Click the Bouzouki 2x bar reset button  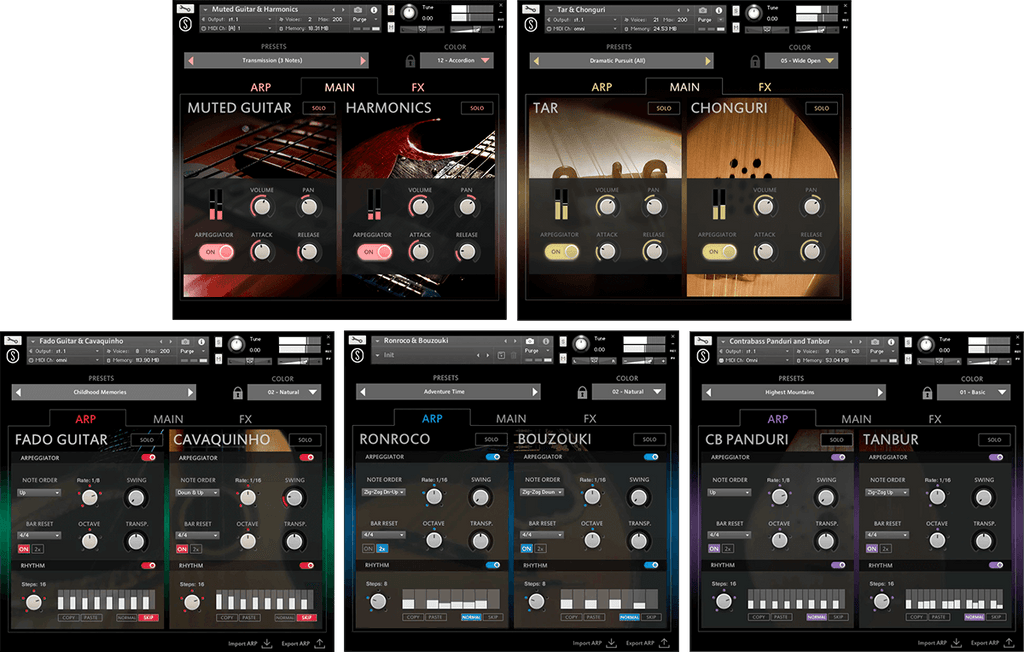point(540,549)
